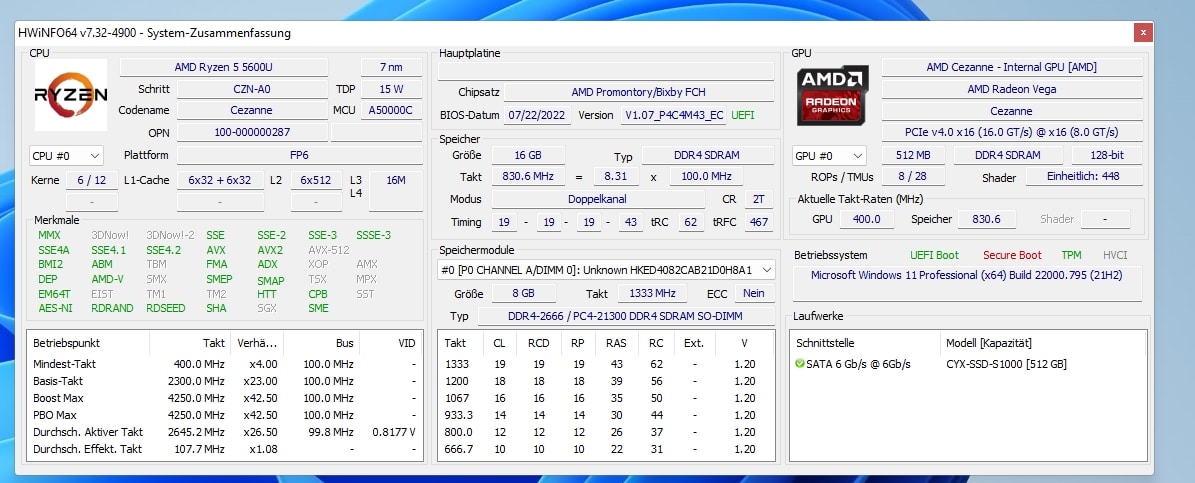The height and width of the screenshot is (483, 1195).
Task: Click the green SATA drive status icon
Action: 800,364
